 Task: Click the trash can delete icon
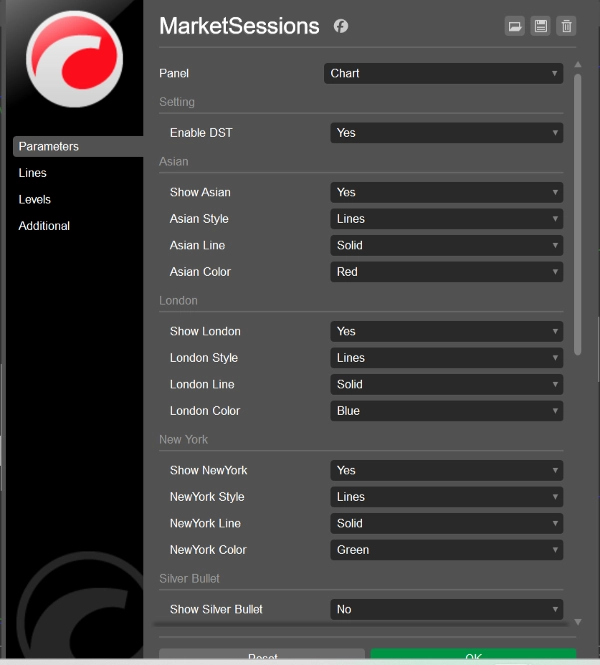pyautogui.click(x=567, y=27)
